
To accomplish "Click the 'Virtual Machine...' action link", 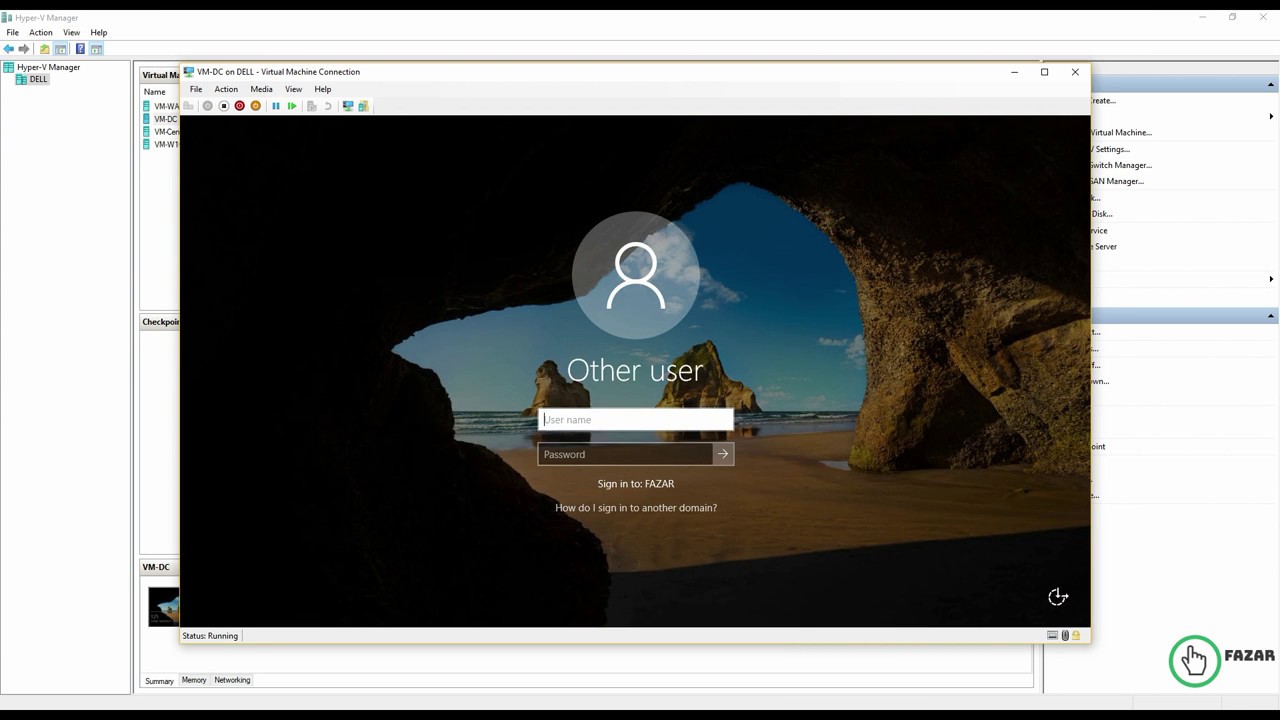I will tap(1121, 132).
